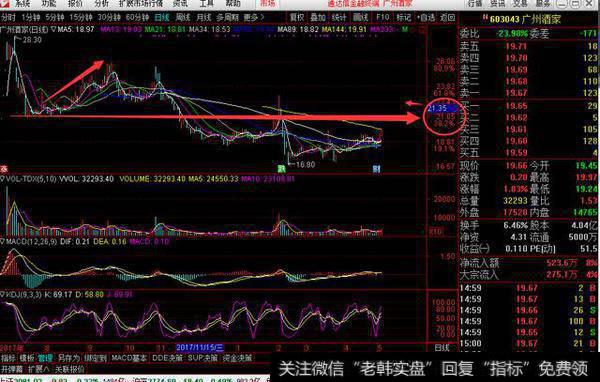Image resolution: width=600 pixels, height=382 pixels.
Task: Switch to 分时 time-share period
Action: (8, 18)
